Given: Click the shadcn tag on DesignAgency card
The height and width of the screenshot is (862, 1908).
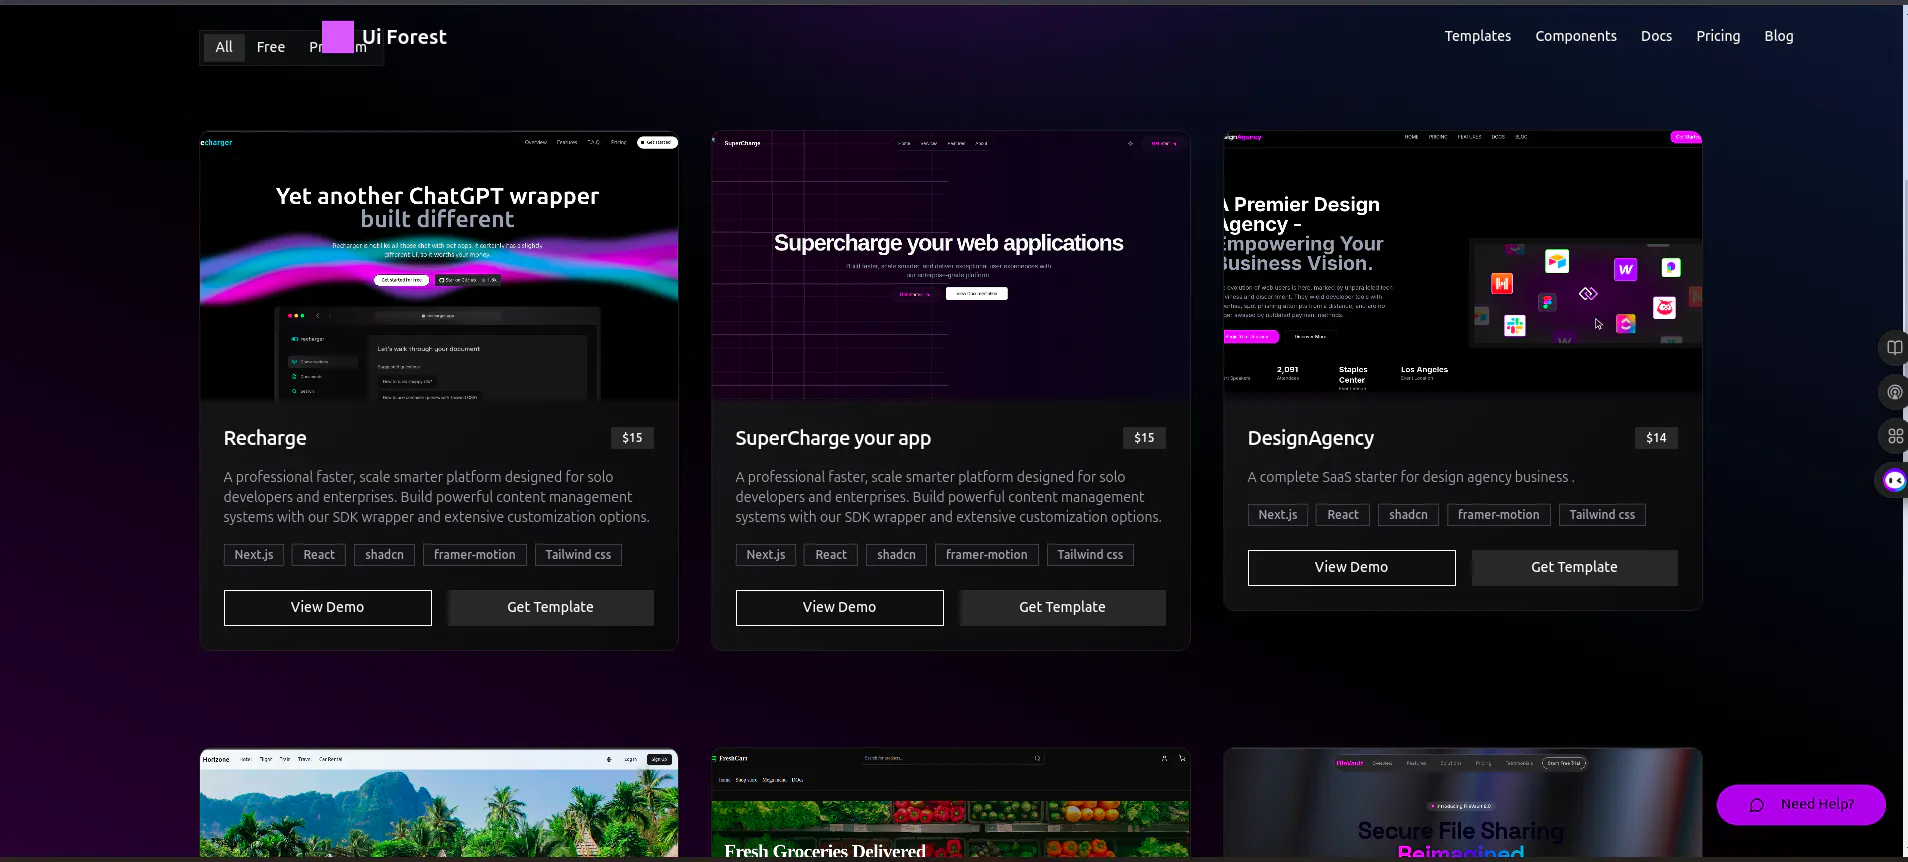Looking at the screenshot, I should [x=1408, y=515].
